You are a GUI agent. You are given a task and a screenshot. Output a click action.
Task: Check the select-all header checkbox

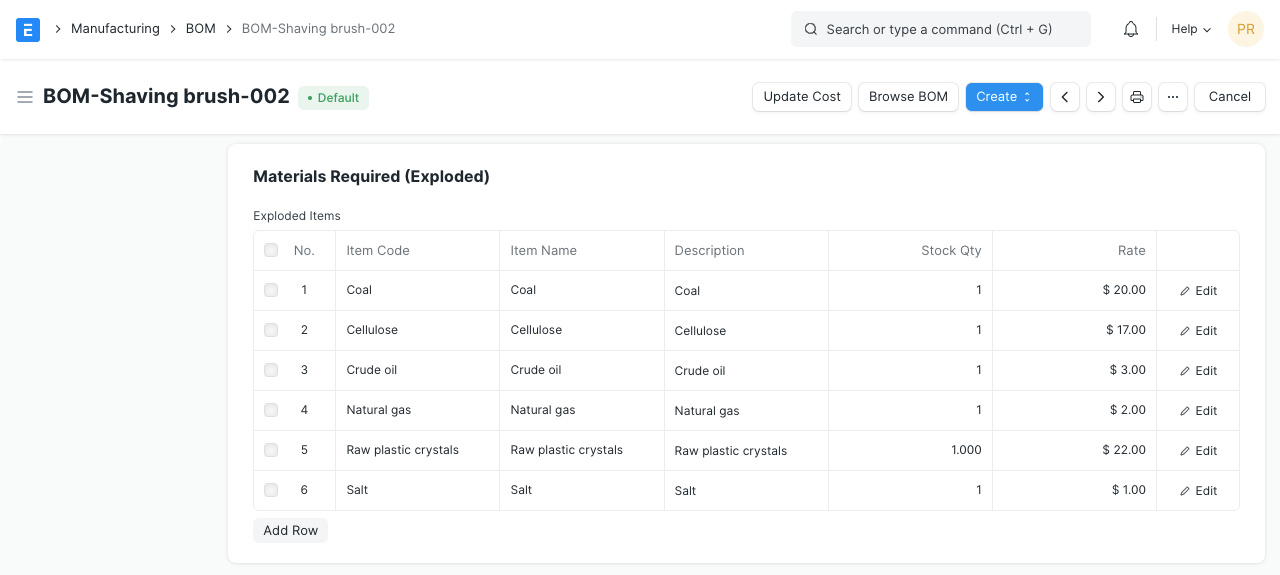271,250
